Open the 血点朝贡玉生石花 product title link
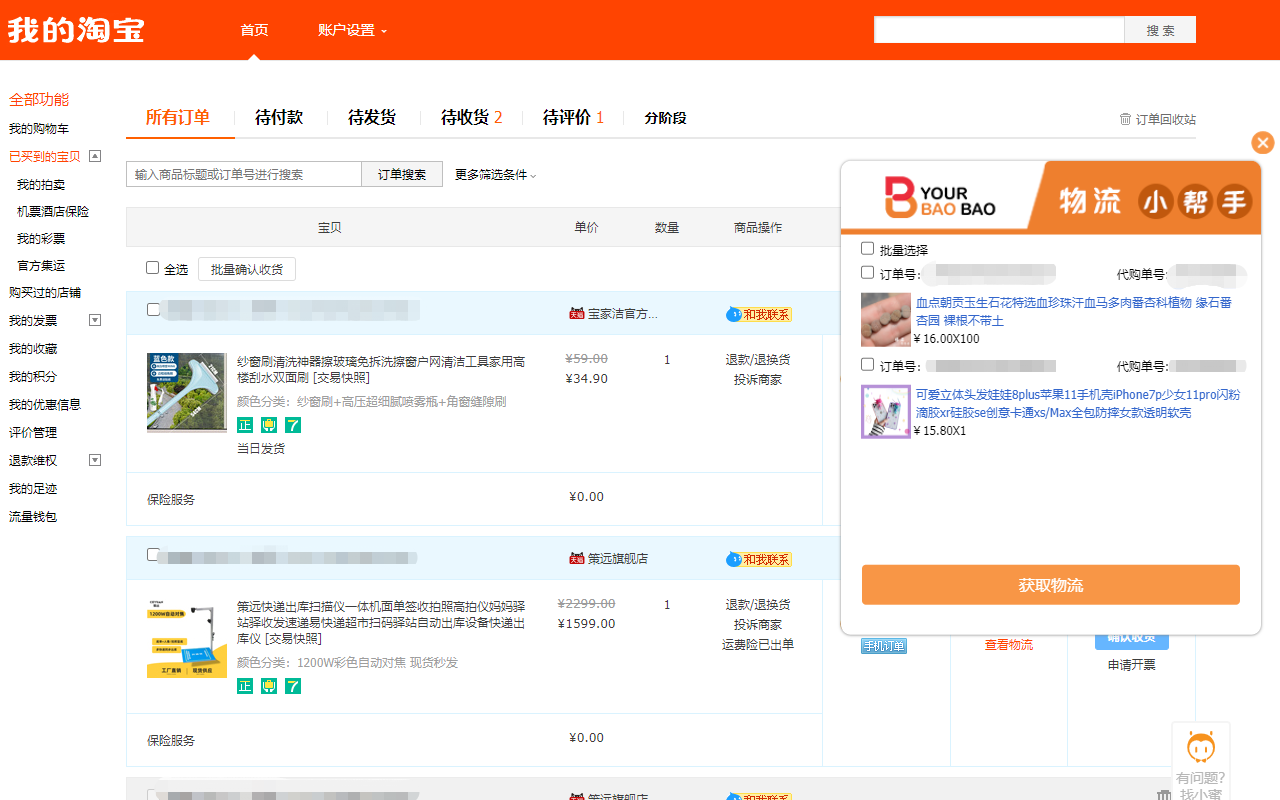 (1074, 312)
